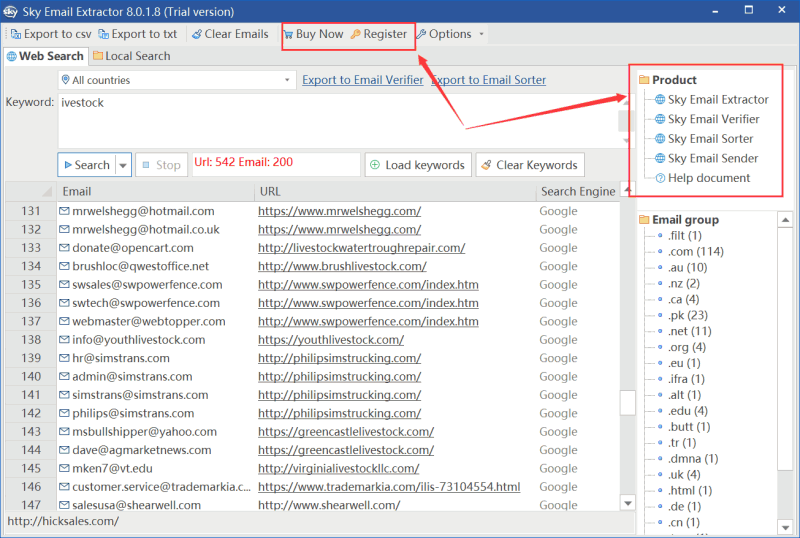Click the Clear Emails broom button

(230, 34)
